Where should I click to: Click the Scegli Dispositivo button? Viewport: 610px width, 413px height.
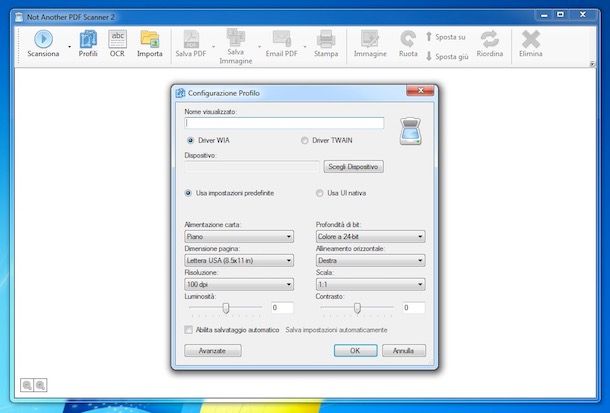pos(353,167)
